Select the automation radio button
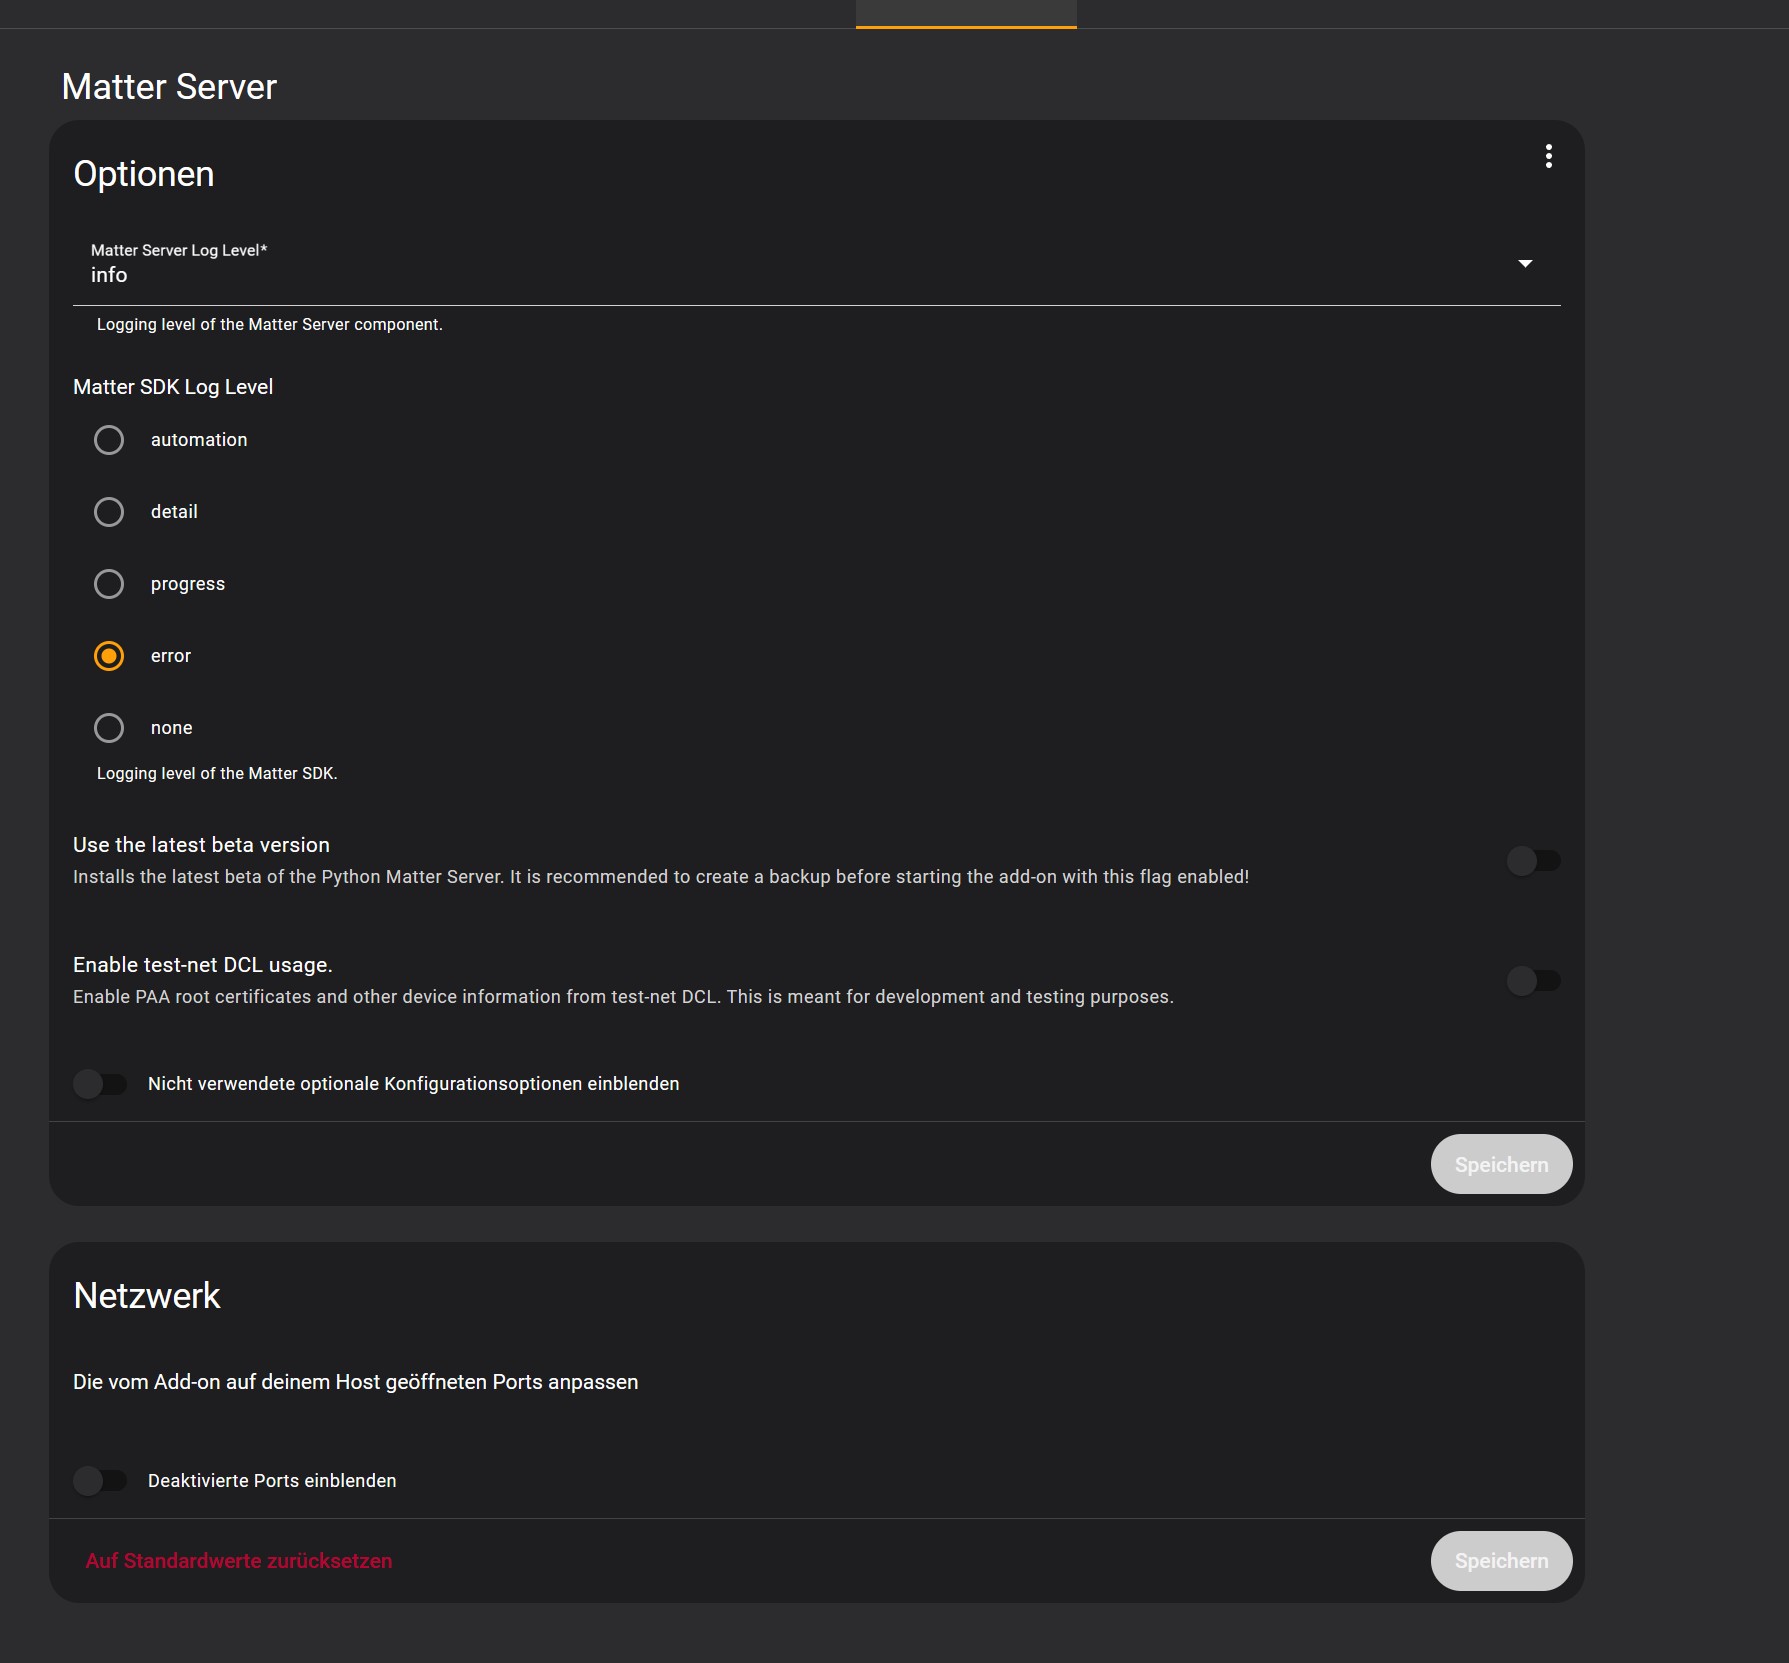 point(109,440)
